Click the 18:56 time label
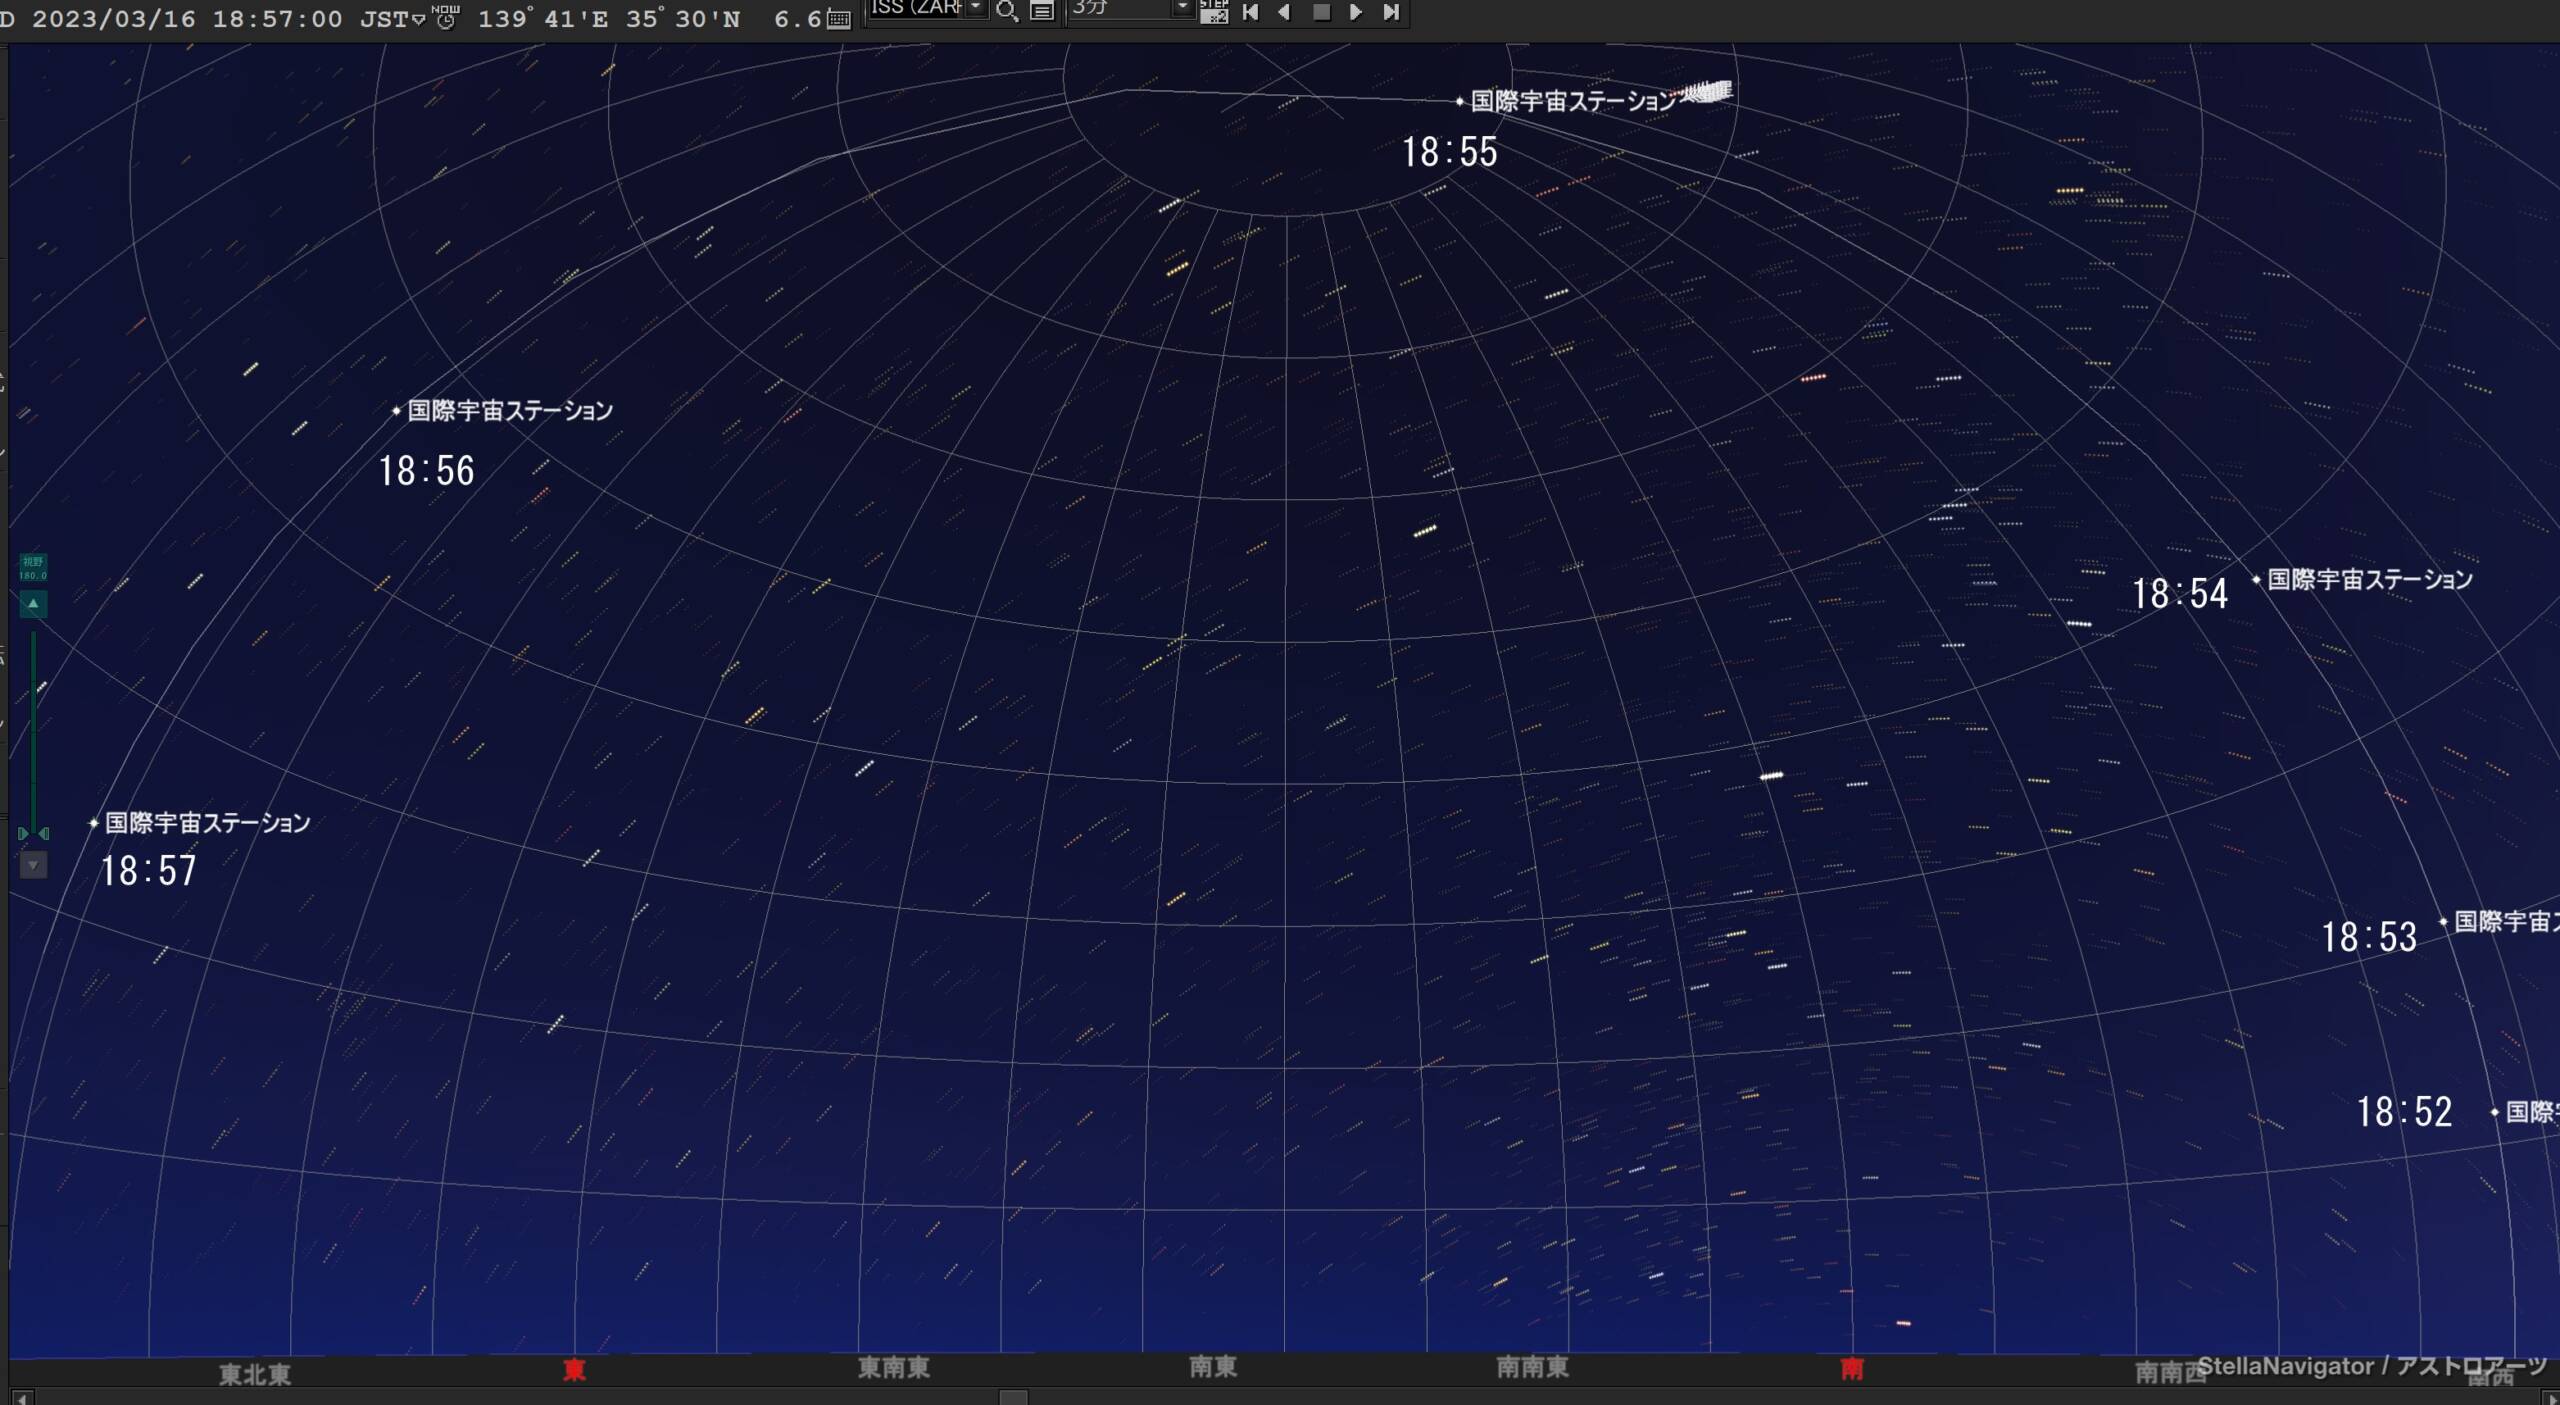 pyautogui.click(x=426, y=471)
